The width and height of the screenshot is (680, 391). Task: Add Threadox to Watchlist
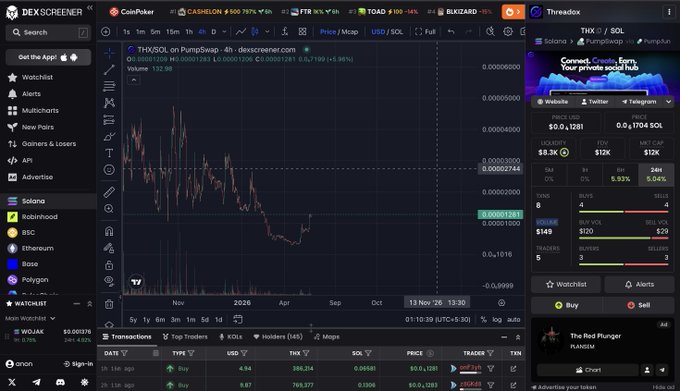point(566,284)
